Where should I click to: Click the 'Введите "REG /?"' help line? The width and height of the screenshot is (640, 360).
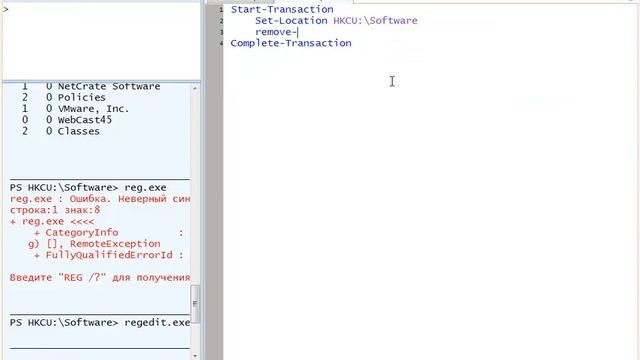(x=100, y=278)
